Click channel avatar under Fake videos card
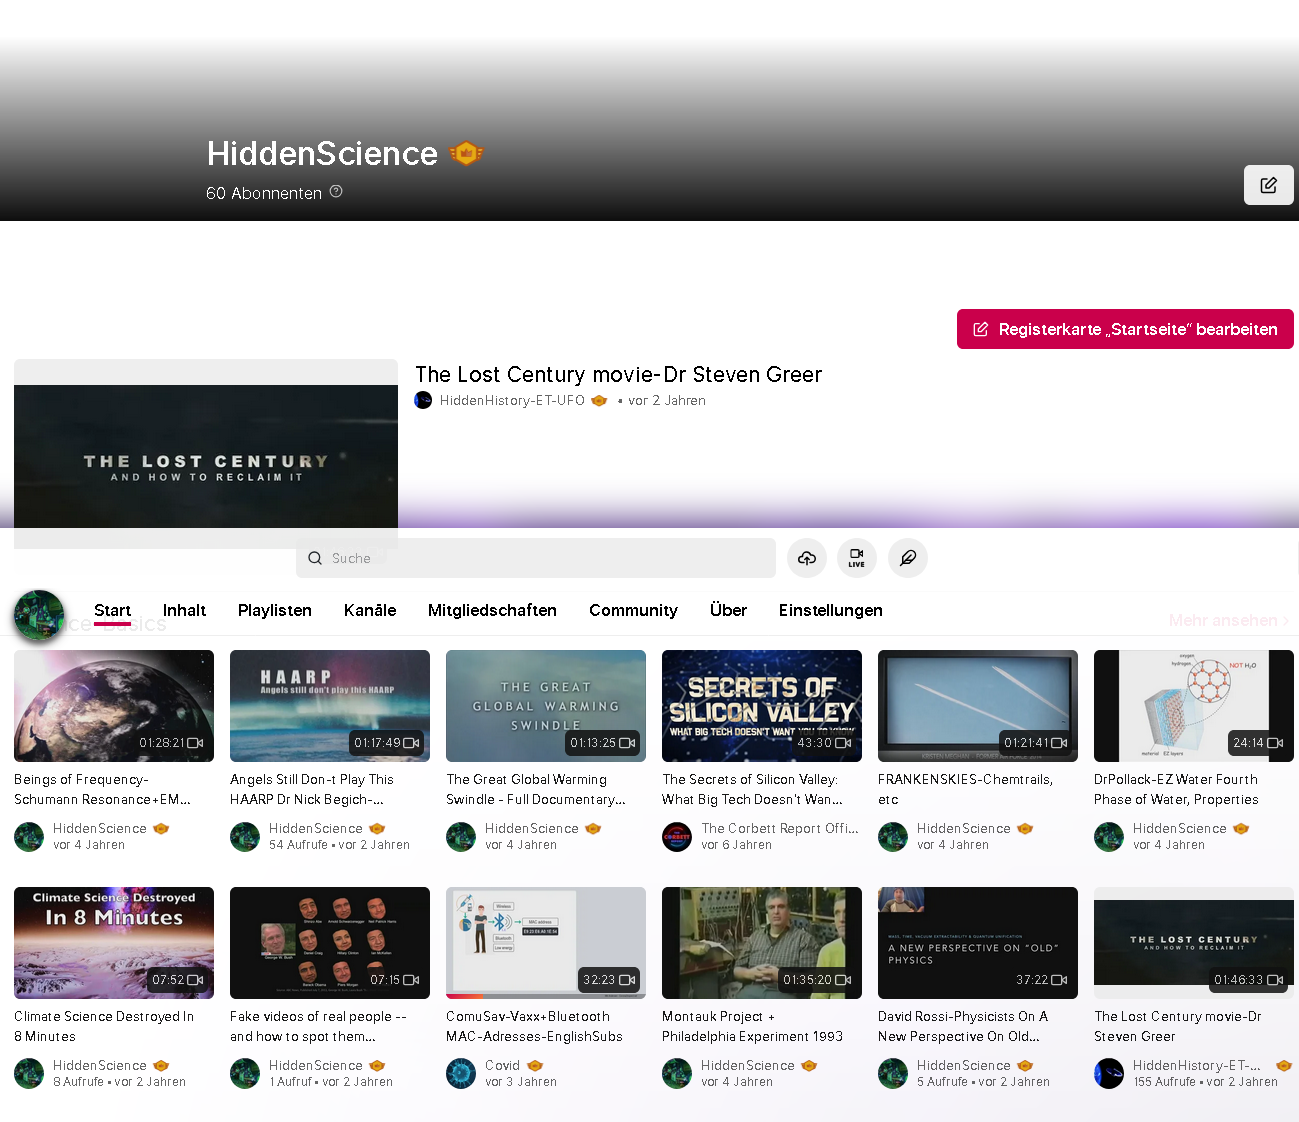 pyautogui.click(x=245, y=1073)
